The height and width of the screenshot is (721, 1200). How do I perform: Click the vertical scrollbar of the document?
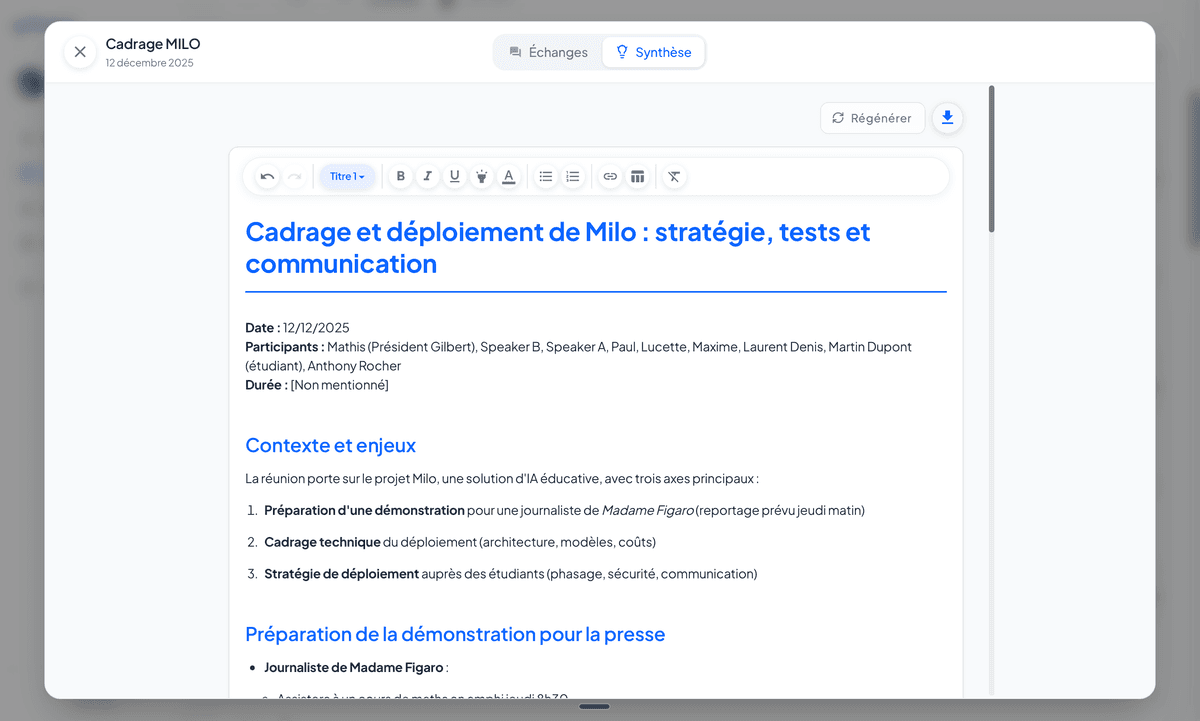point(991,160)
